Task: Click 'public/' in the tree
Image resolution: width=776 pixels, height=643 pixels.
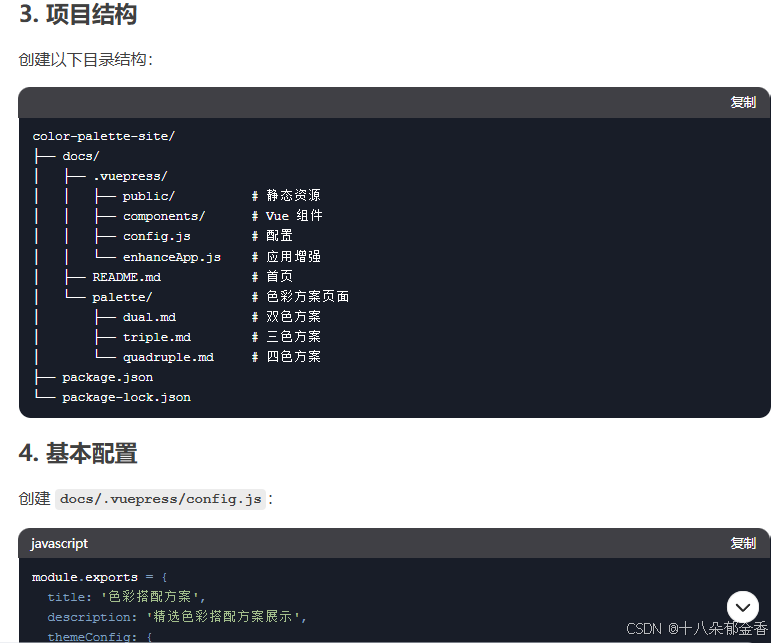Action: point(149,197)
